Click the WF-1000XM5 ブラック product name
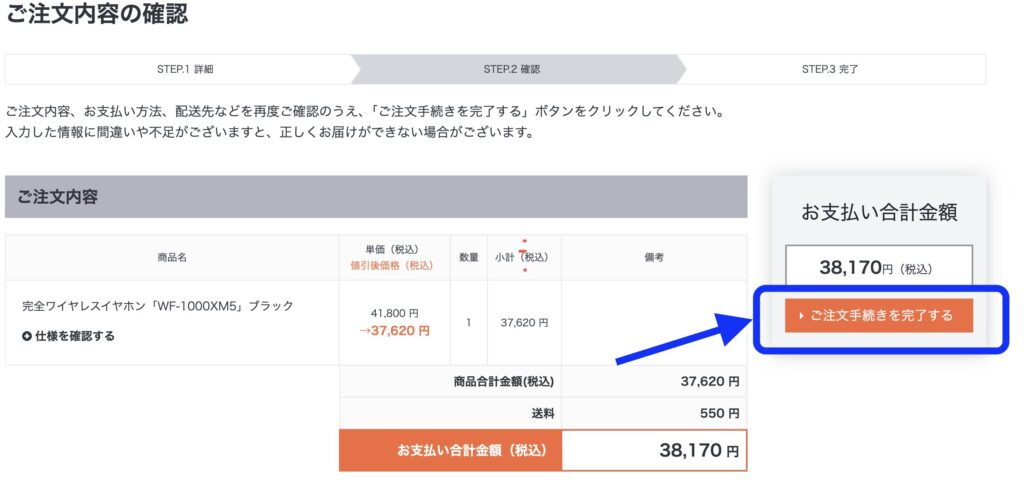This screenshot has height=492, width=1024. 157,305
